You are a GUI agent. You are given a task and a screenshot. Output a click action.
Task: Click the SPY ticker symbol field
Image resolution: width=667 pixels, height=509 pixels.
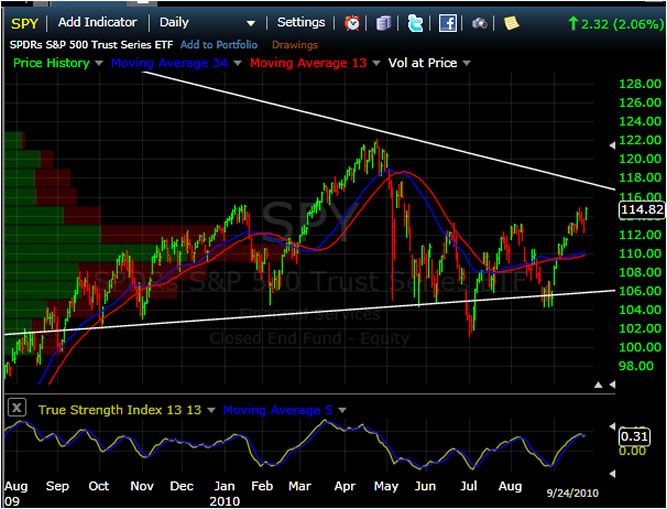pos(24,22)
